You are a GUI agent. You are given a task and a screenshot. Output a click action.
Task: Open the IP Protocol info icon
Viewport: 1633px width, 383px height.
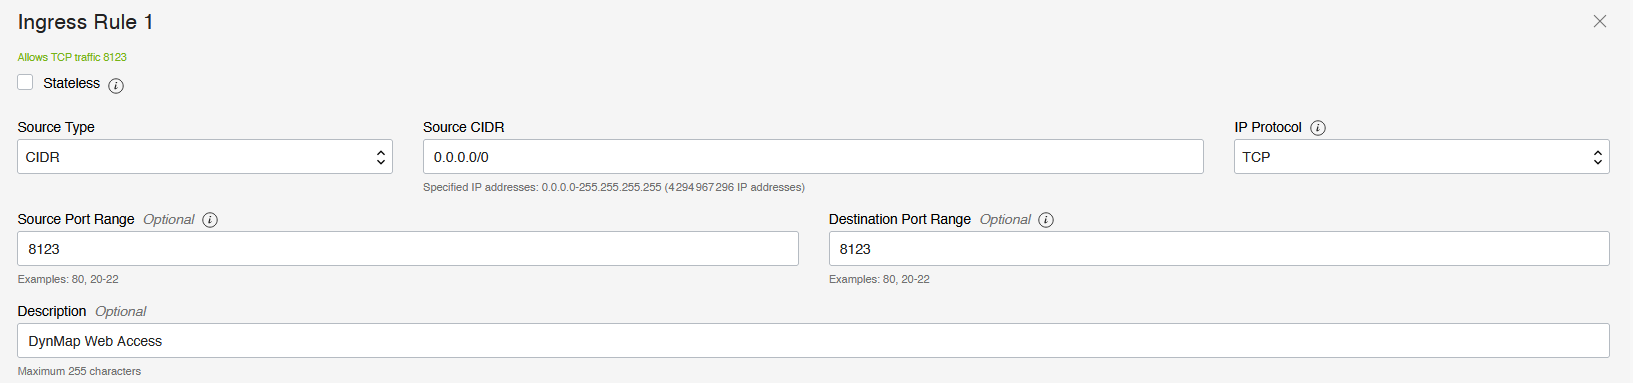point(1318,128)
